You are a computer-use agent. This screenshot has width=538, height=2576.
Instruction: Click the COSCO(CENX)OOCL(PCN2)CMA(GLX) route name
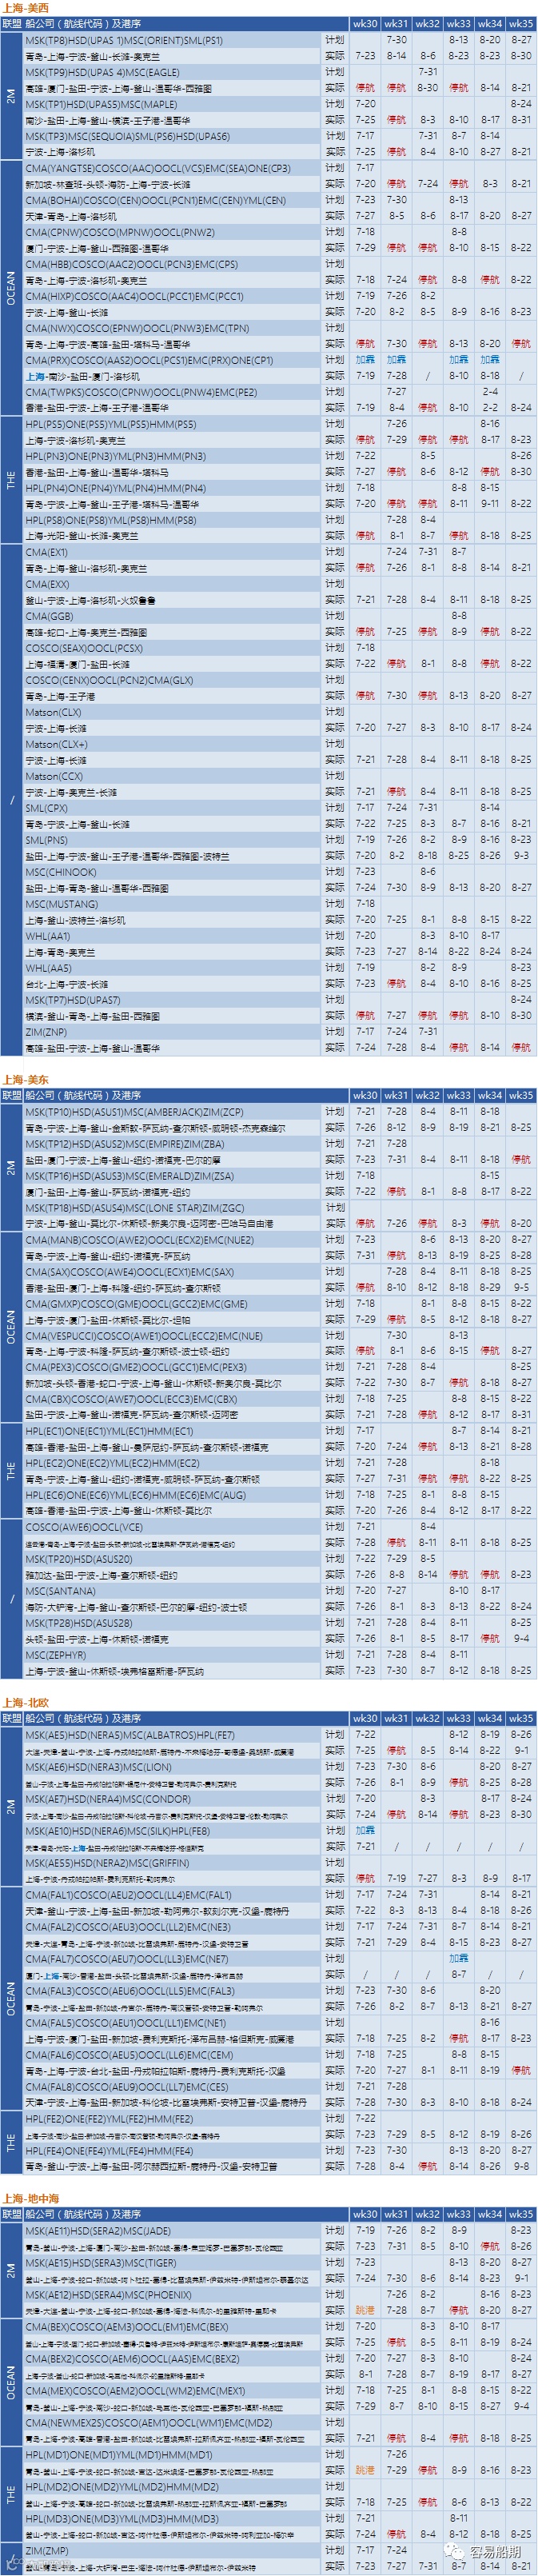click(109, 680)
